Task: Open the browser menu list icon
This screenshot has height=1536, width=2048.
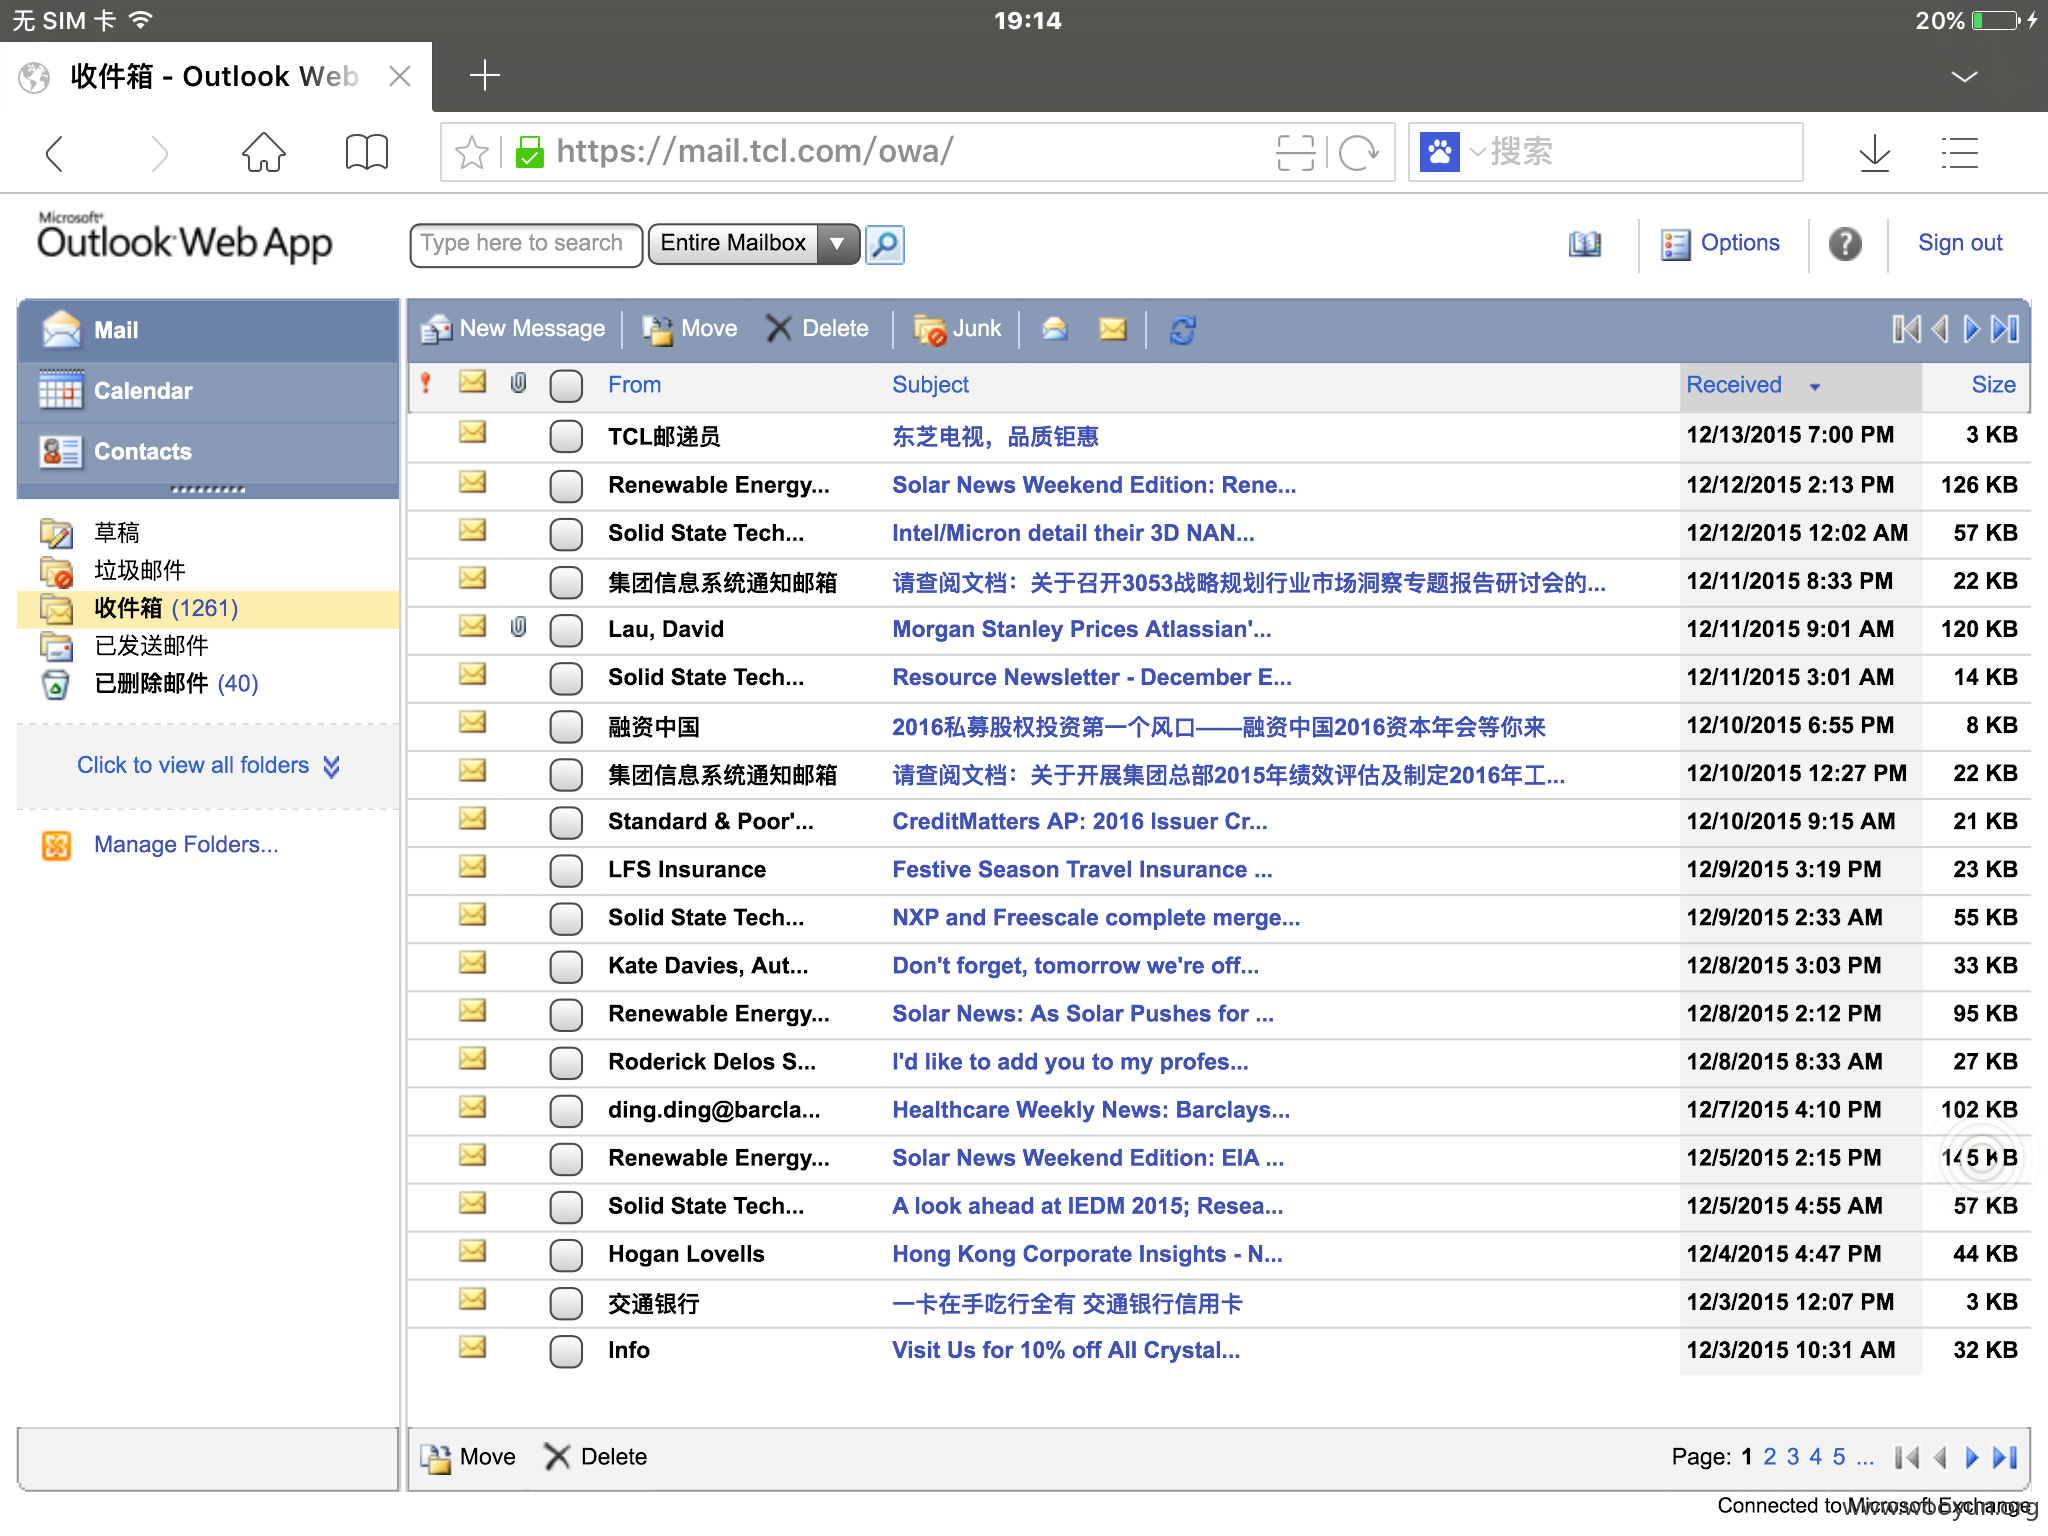Action: coord(1960,153)
